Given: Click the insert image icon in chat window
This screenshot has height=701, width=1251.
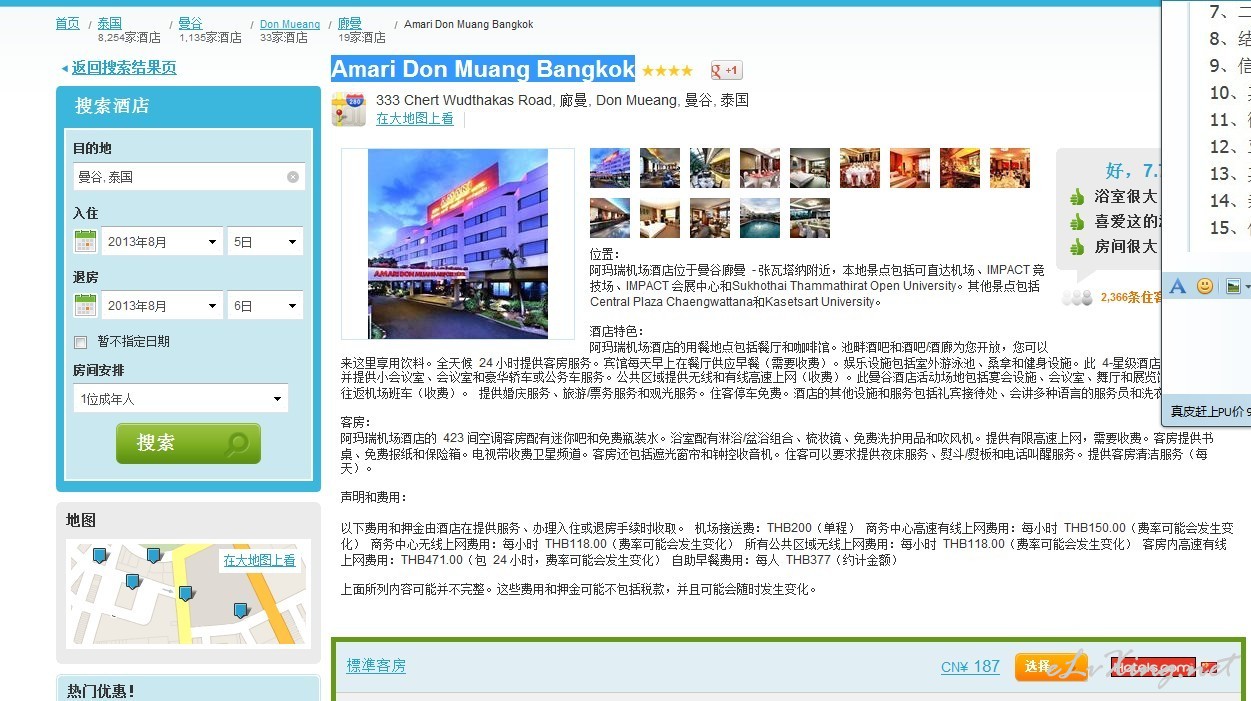Looking at the screenshot, I should [x=1233, y=287].
